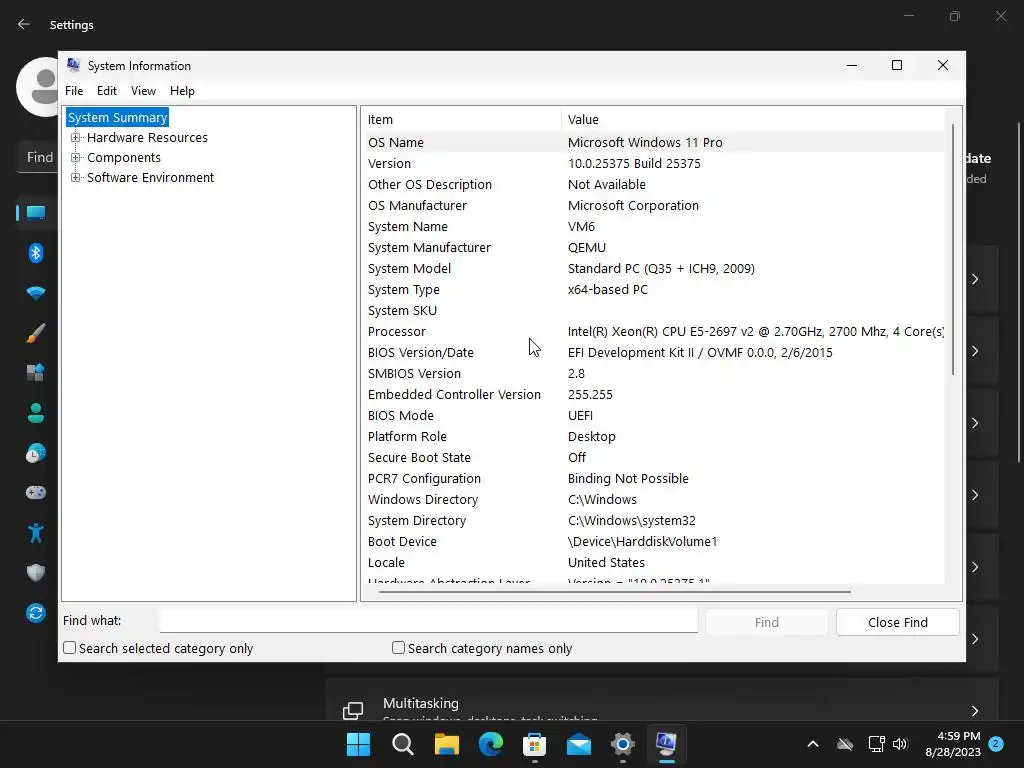Viewport: 1024px width, 768px height.
Task: Open Network & internet Wi-Fi icon in Settings
Action: pyautogui.click(x=35, y=293)
